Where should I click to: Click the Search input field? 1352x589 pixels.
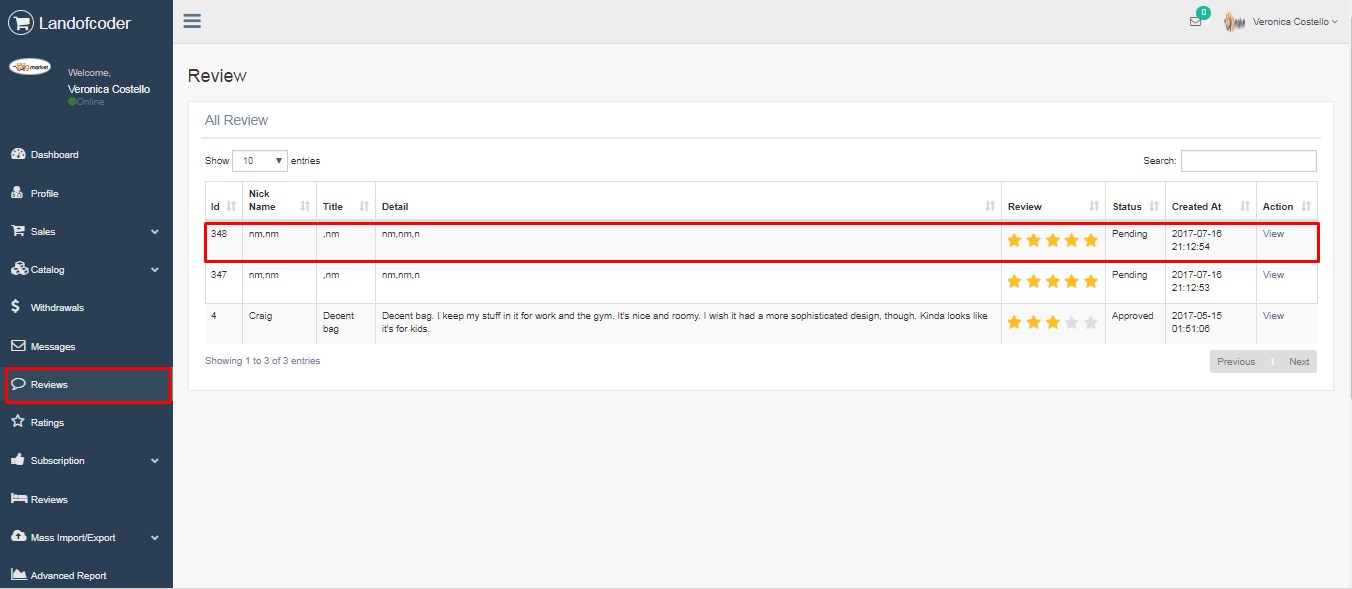click(x=1248, y=161)
